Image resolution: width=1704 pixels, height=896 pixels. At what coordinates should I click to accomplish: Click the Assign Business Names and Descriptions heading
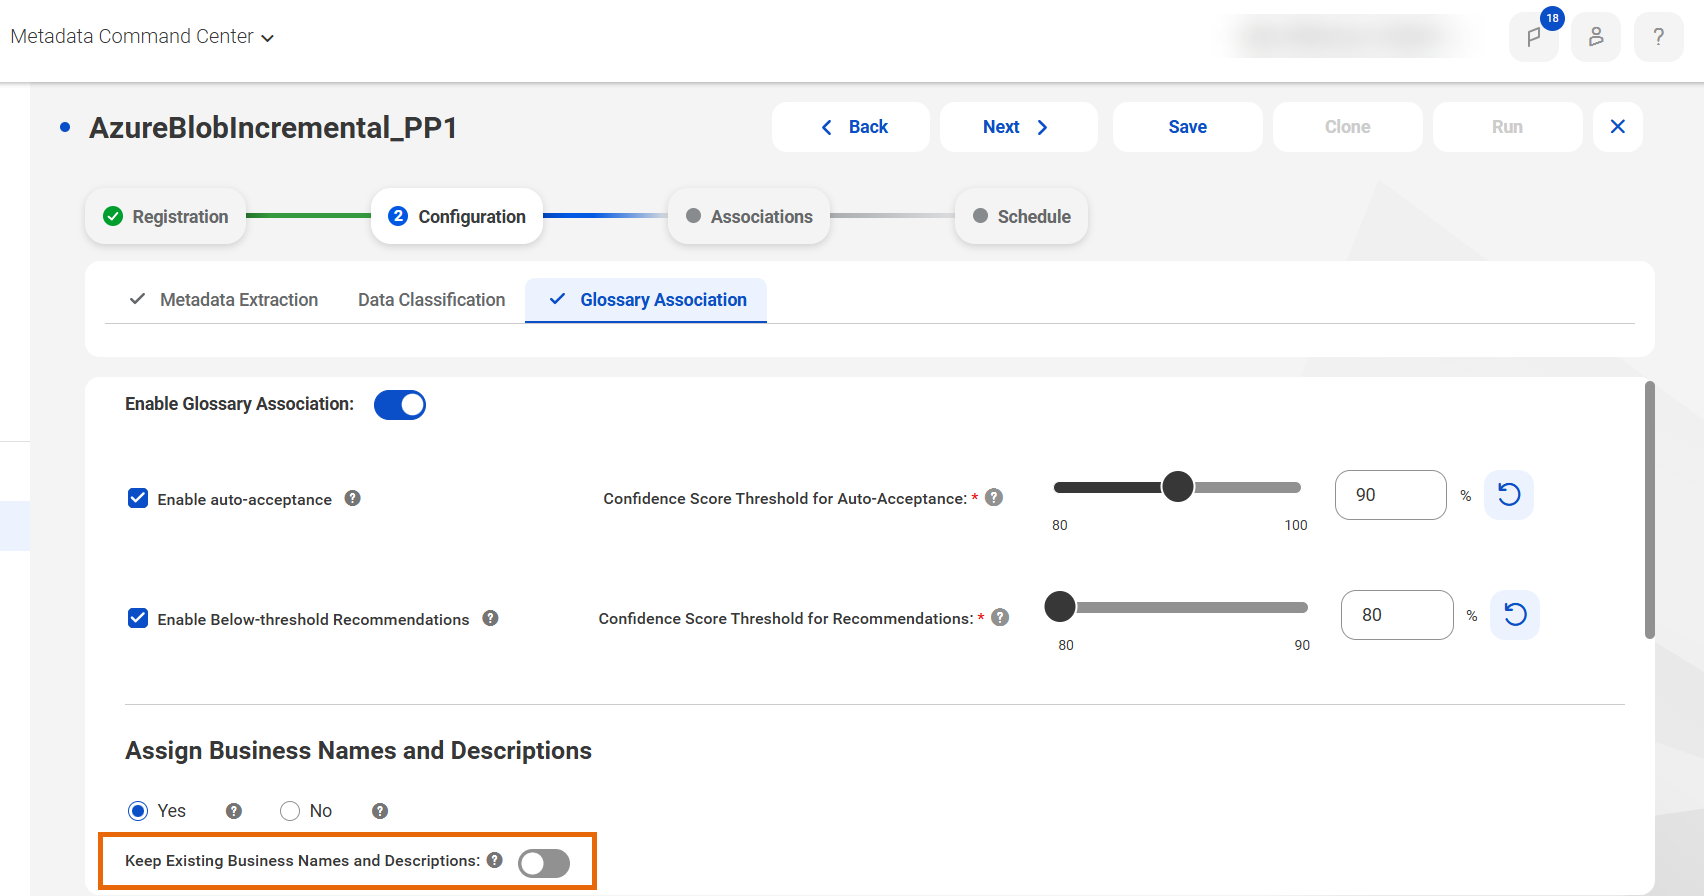tap(358, 751)
